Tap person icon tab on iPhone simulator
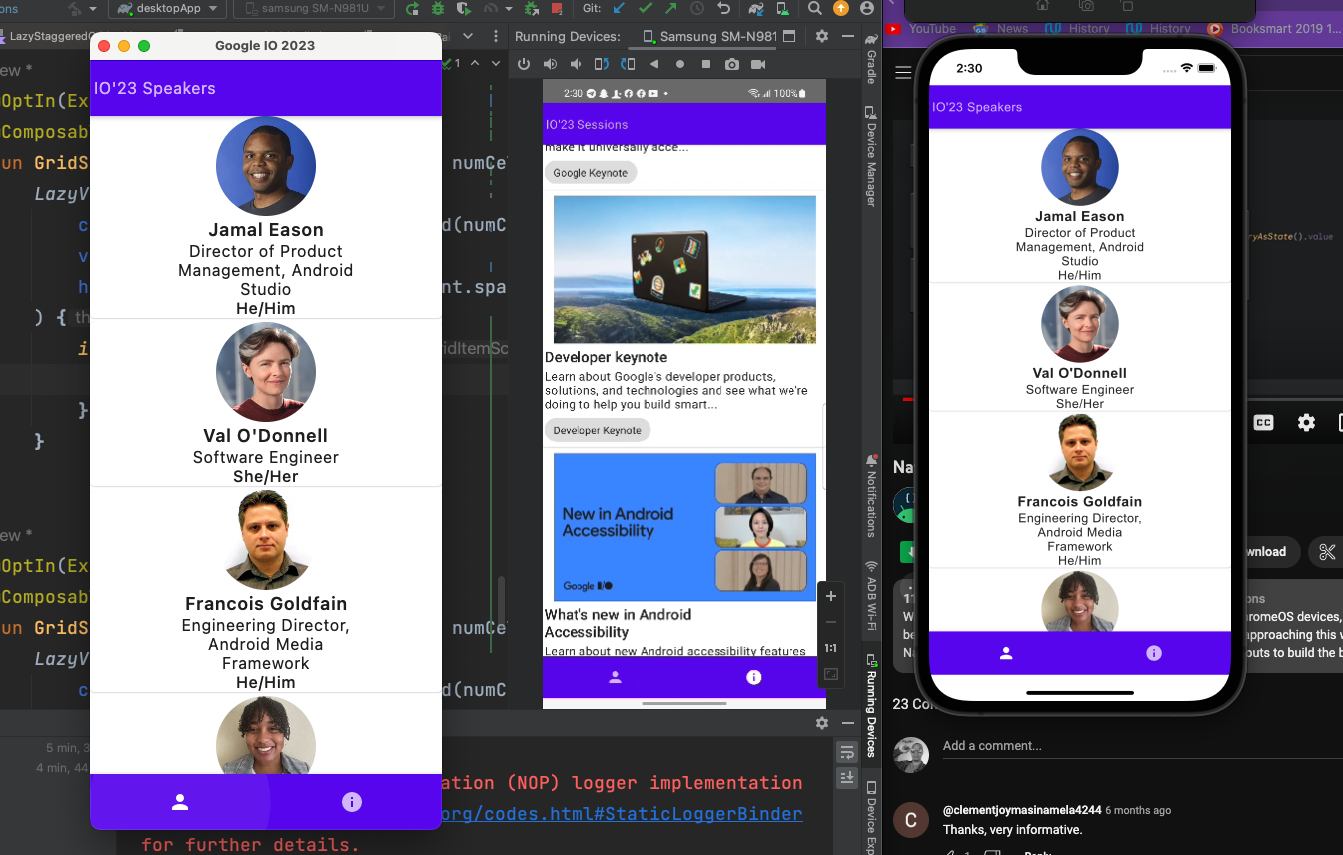This screenshot has width=1343, height=855. [x=1006, y=653]
